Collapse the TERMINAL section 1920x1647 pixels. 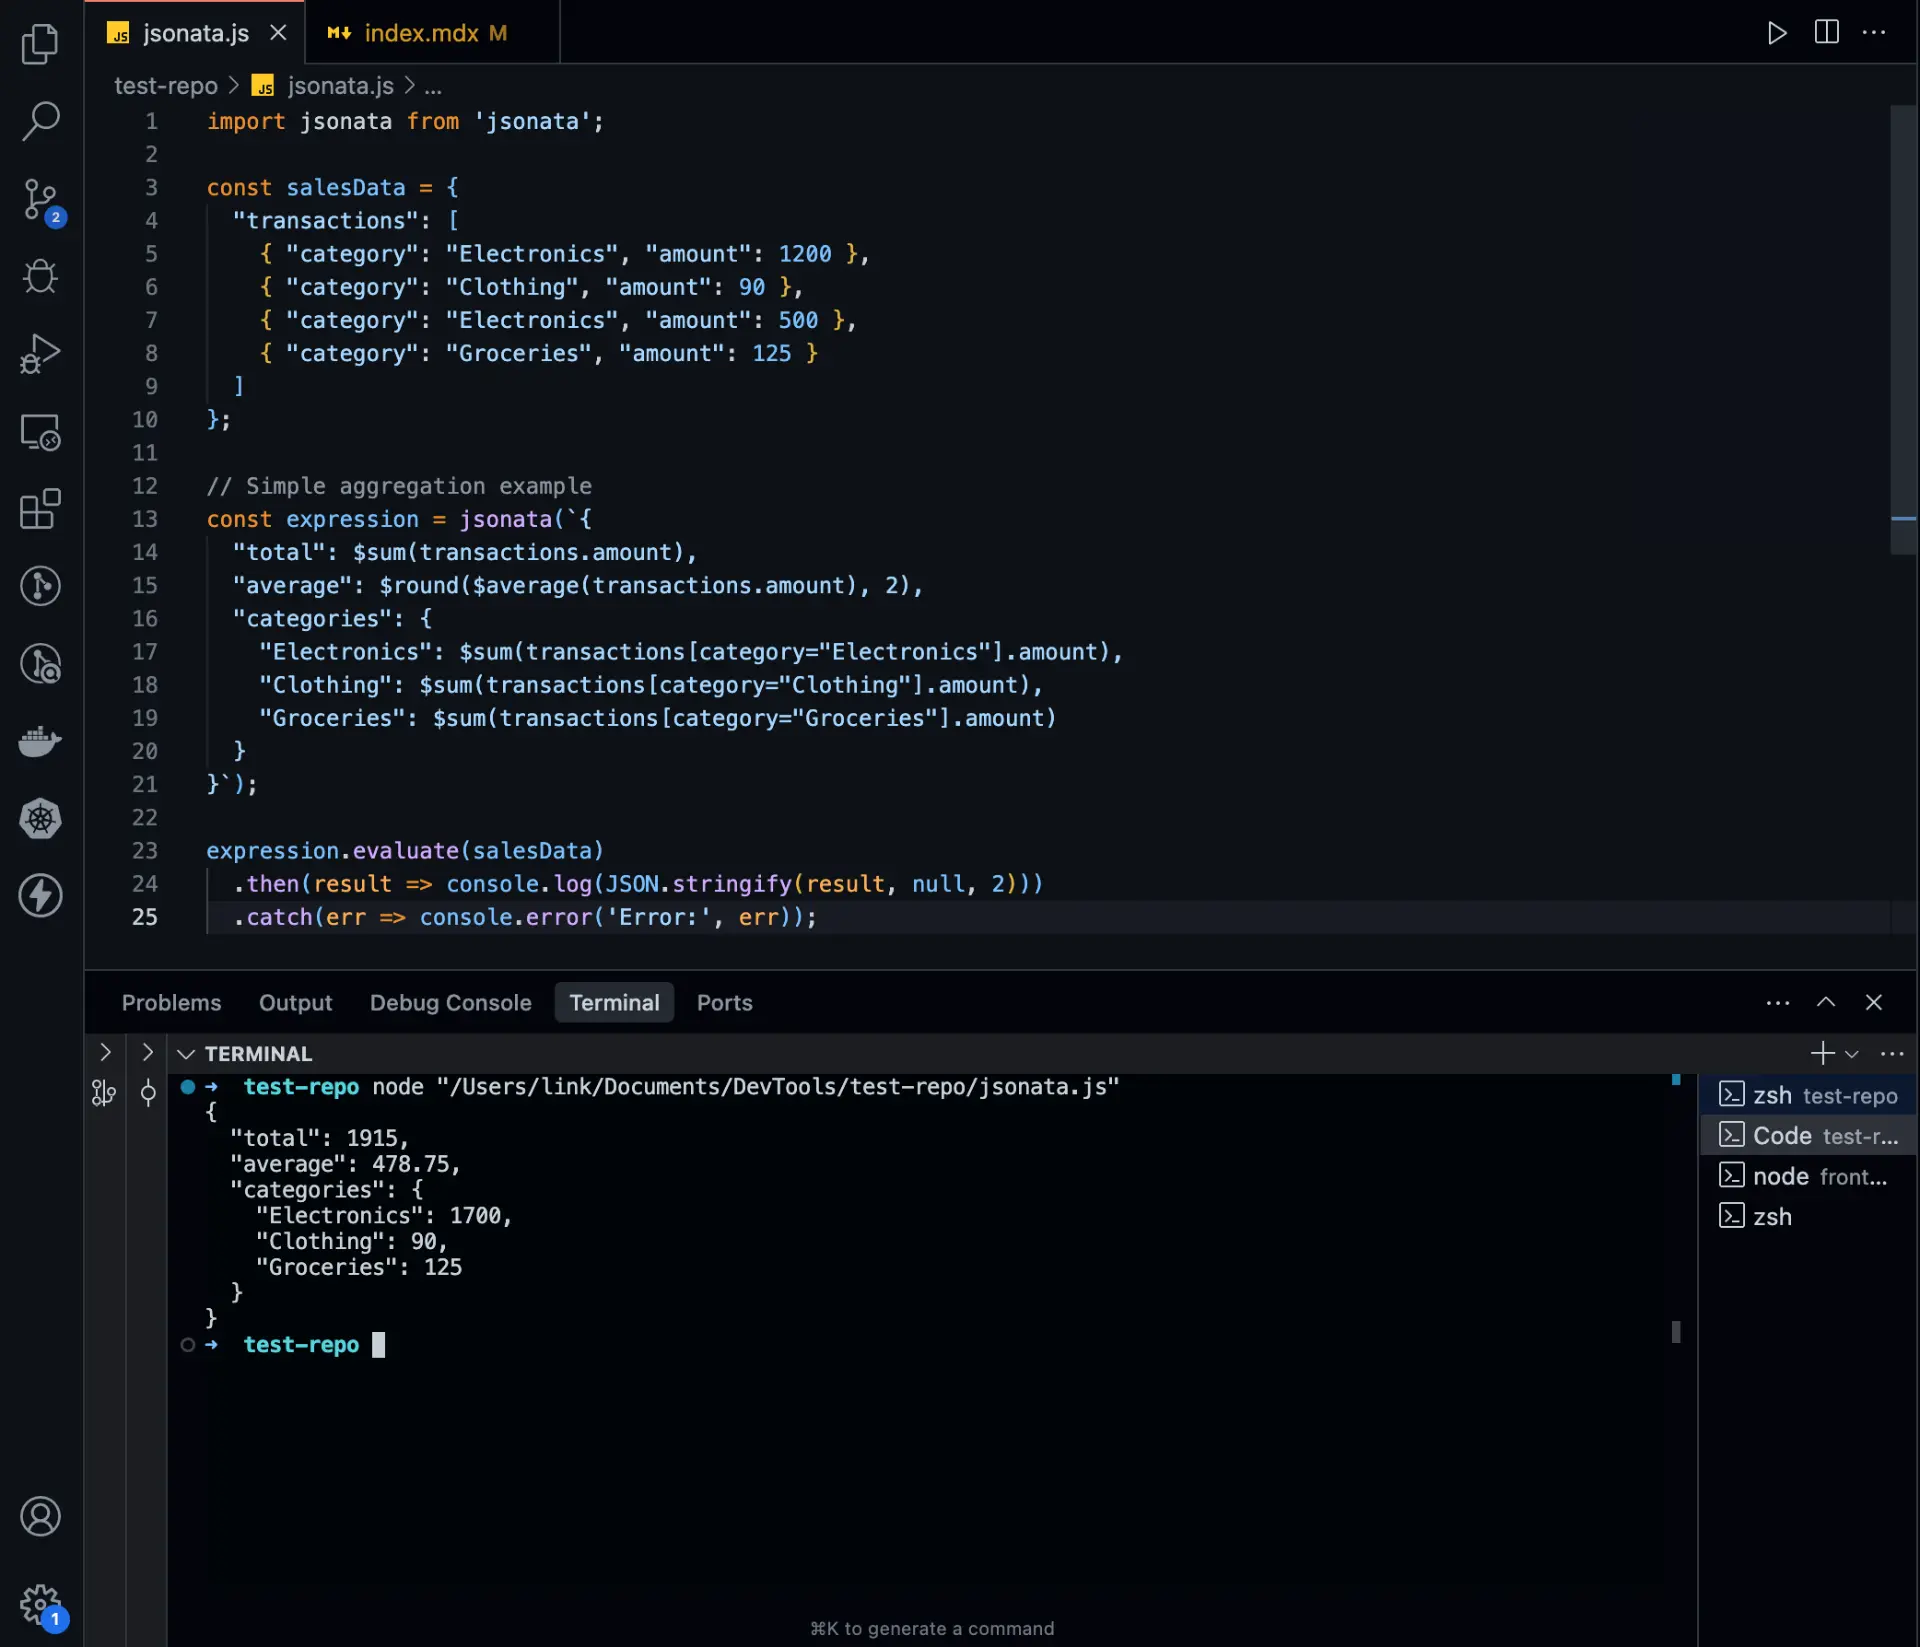(x=186, y=1053)
